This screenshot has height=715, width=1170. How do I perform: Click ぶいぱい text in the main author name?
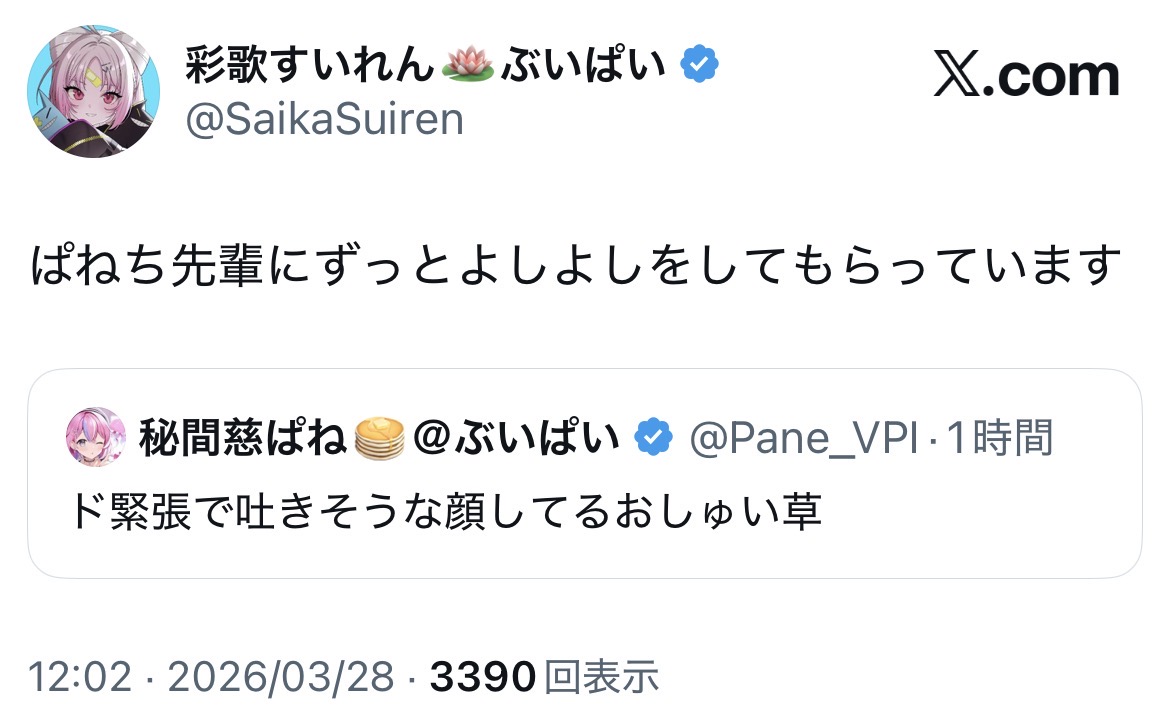pyautogui.click(x=582, y=67)
